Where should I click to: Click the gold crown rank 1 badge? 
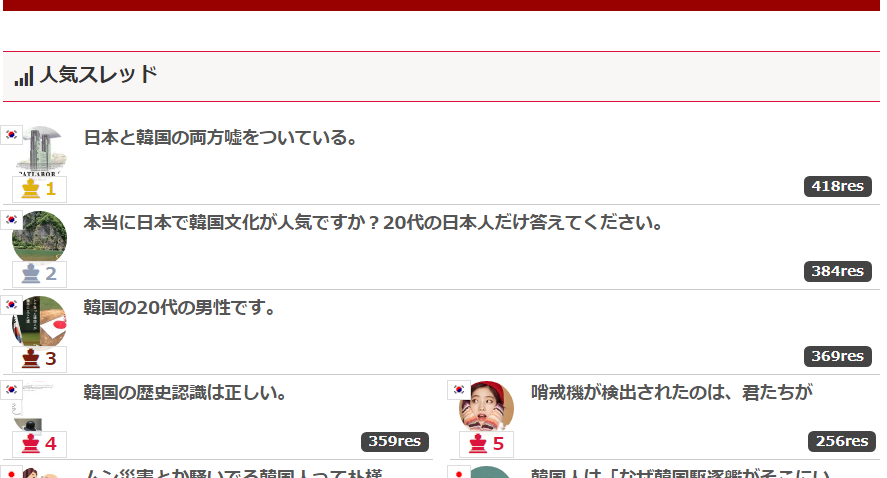[39, 189]
